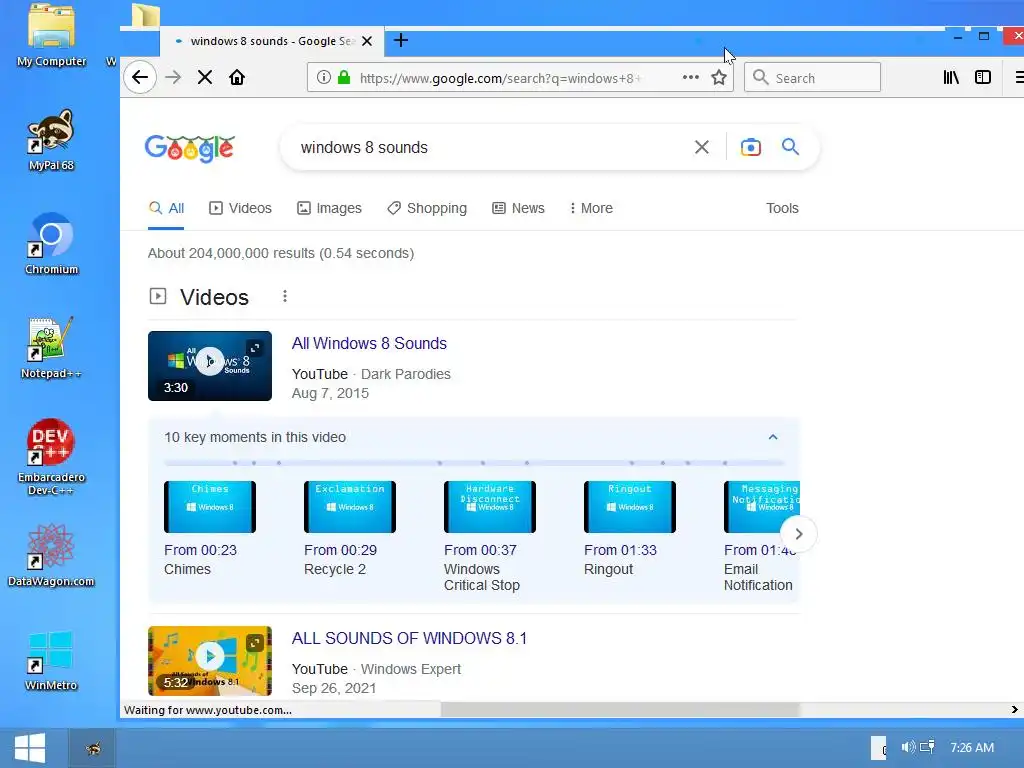Image resolution: width=1024 pixels, height=768 pixels.
Task: Bookmark this page with the star icon
Action: point(719,78)
